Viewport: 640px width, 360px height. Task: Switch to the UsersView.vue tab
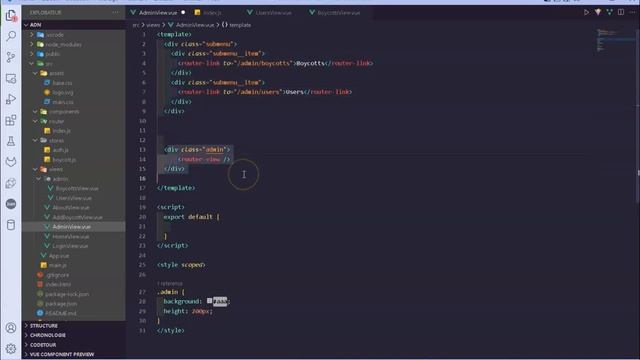[x=273, y=13]
